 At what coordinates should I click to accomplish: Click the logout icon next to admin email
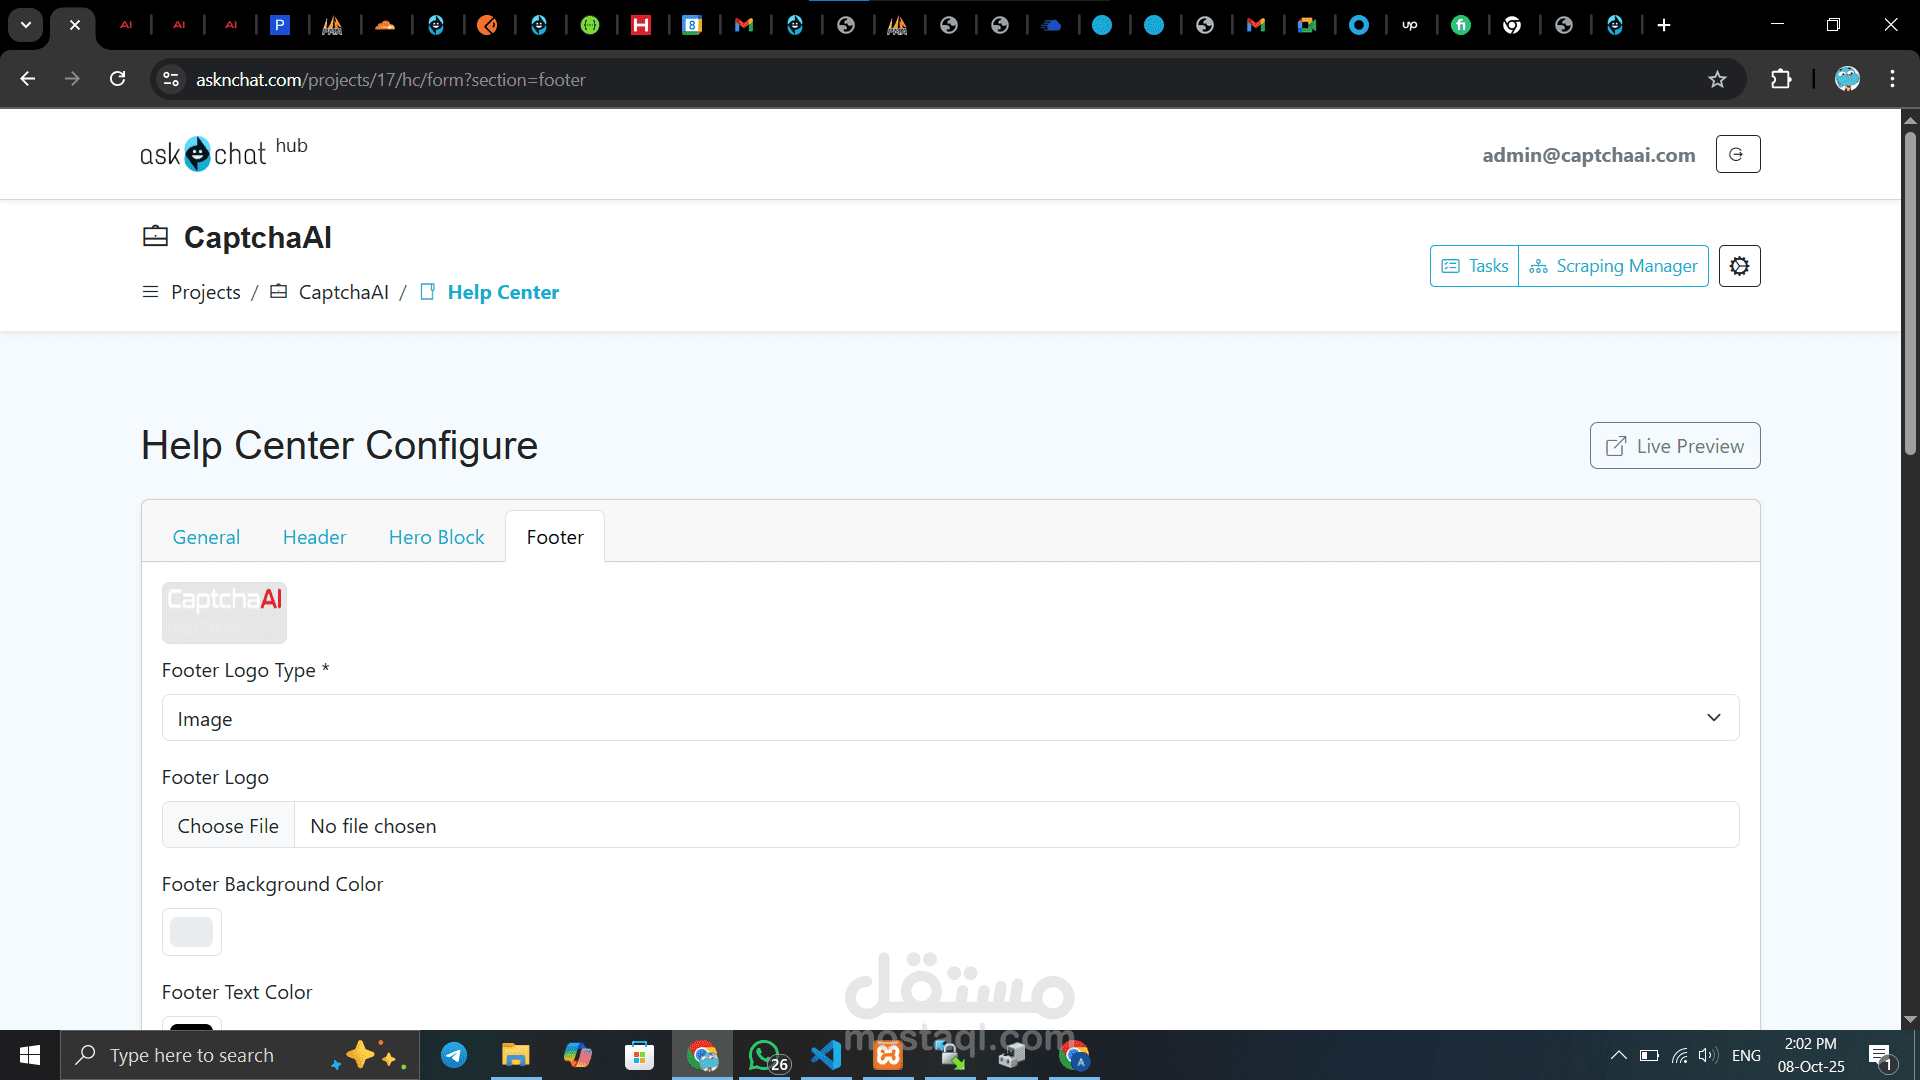click(1737, 154)
